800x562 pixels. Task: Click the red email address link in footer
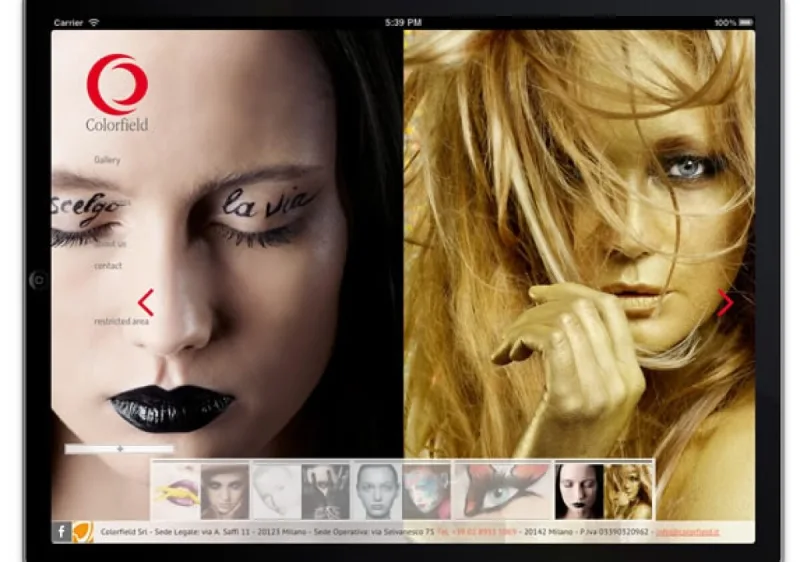pyautogui.click(x=687, y=532)
